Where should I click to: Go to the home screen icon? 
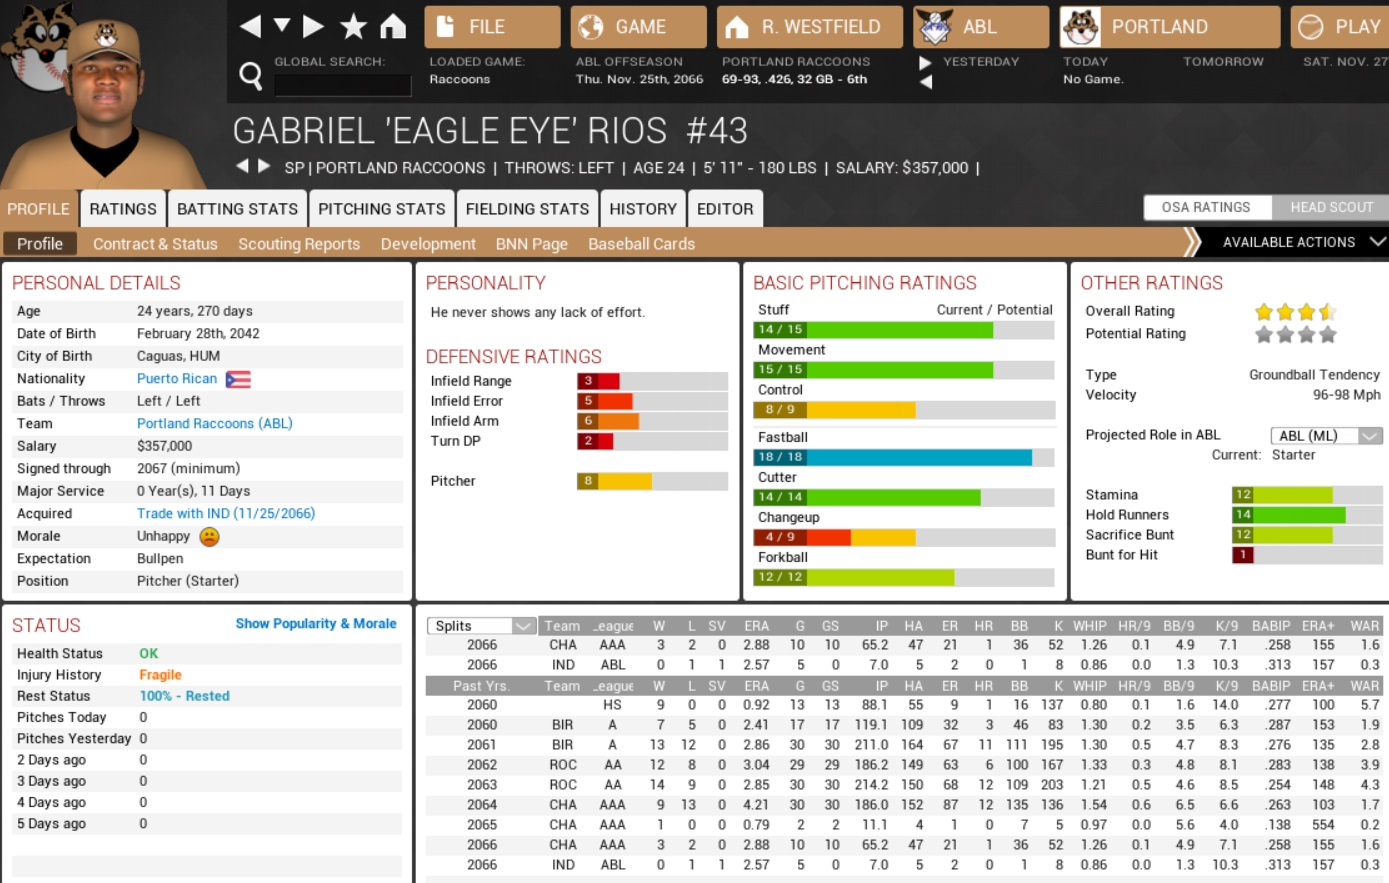(x=393, y=27)
